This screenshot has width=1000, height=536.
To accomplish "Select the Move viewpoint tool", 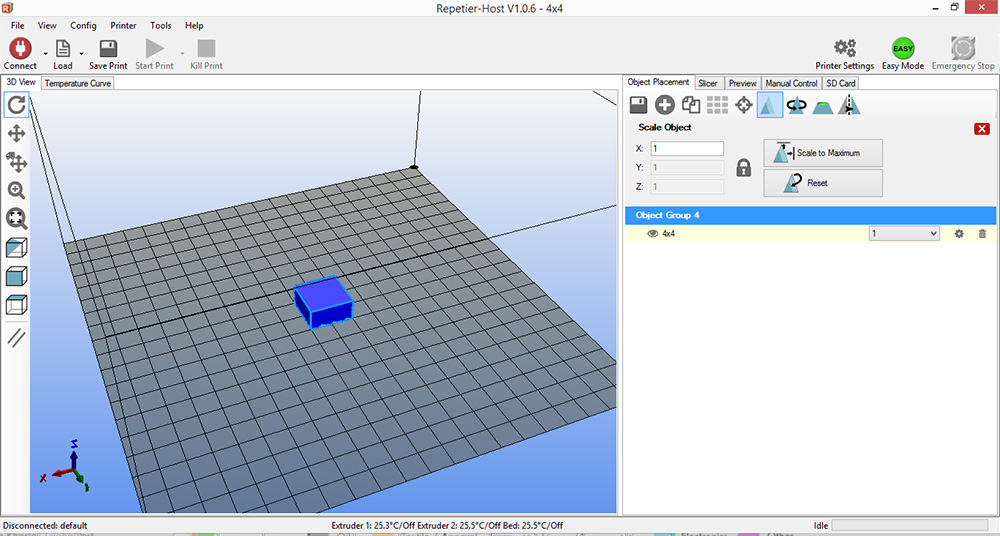I will tap(17, 133).
